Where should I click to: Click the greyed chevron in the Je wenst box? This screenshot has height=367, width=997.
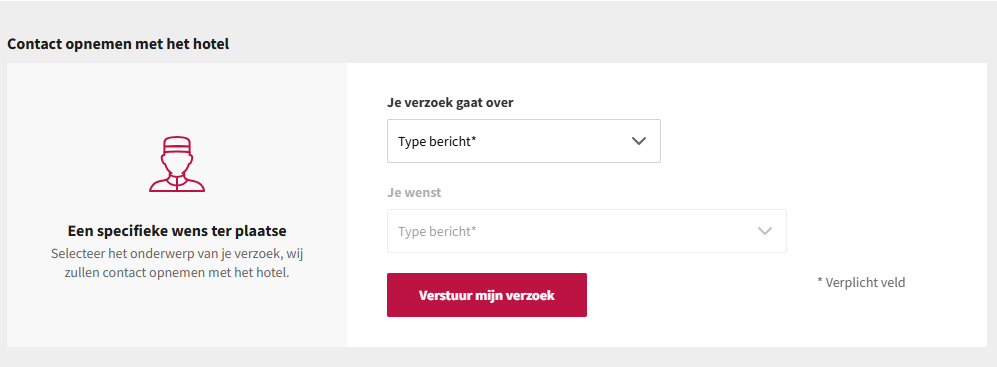point(765,231)
